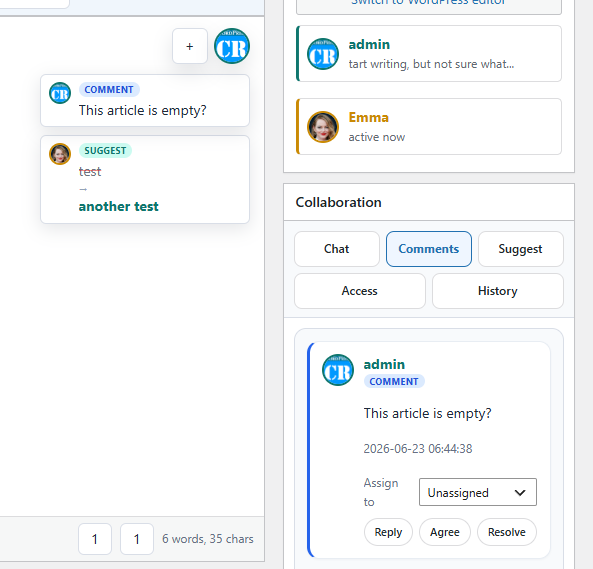593x569 pixels.
Task: Switch to the Comments tab
Action: (x=428, y=249)
